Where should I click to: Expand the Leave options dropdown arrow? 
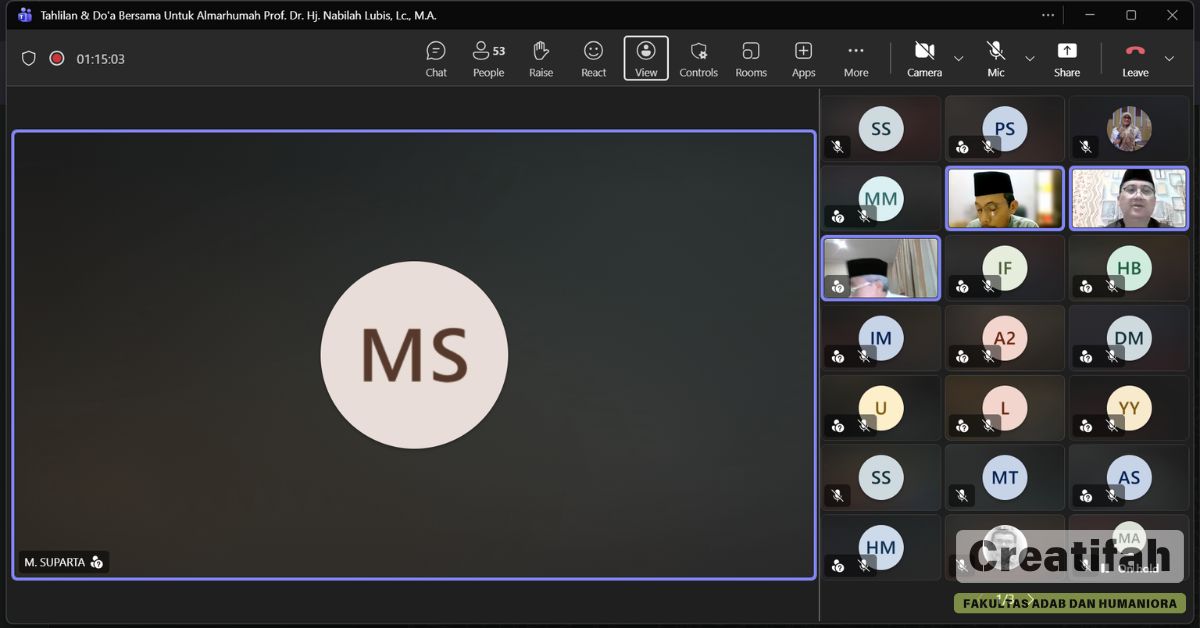[1169, 59]
